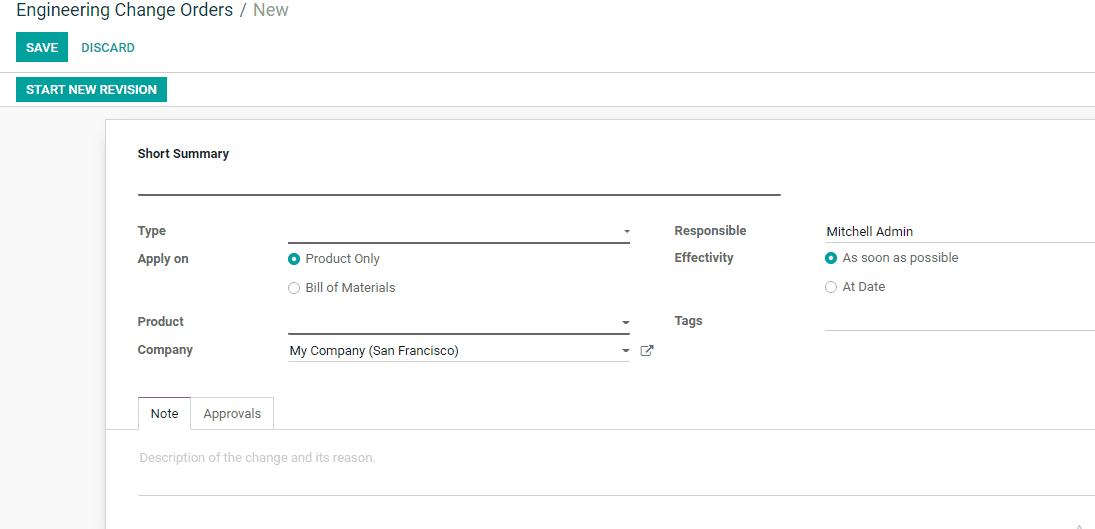Switch to the Note tab
Viewport: 1095px width, 529px height.
[x=164, y=413]
